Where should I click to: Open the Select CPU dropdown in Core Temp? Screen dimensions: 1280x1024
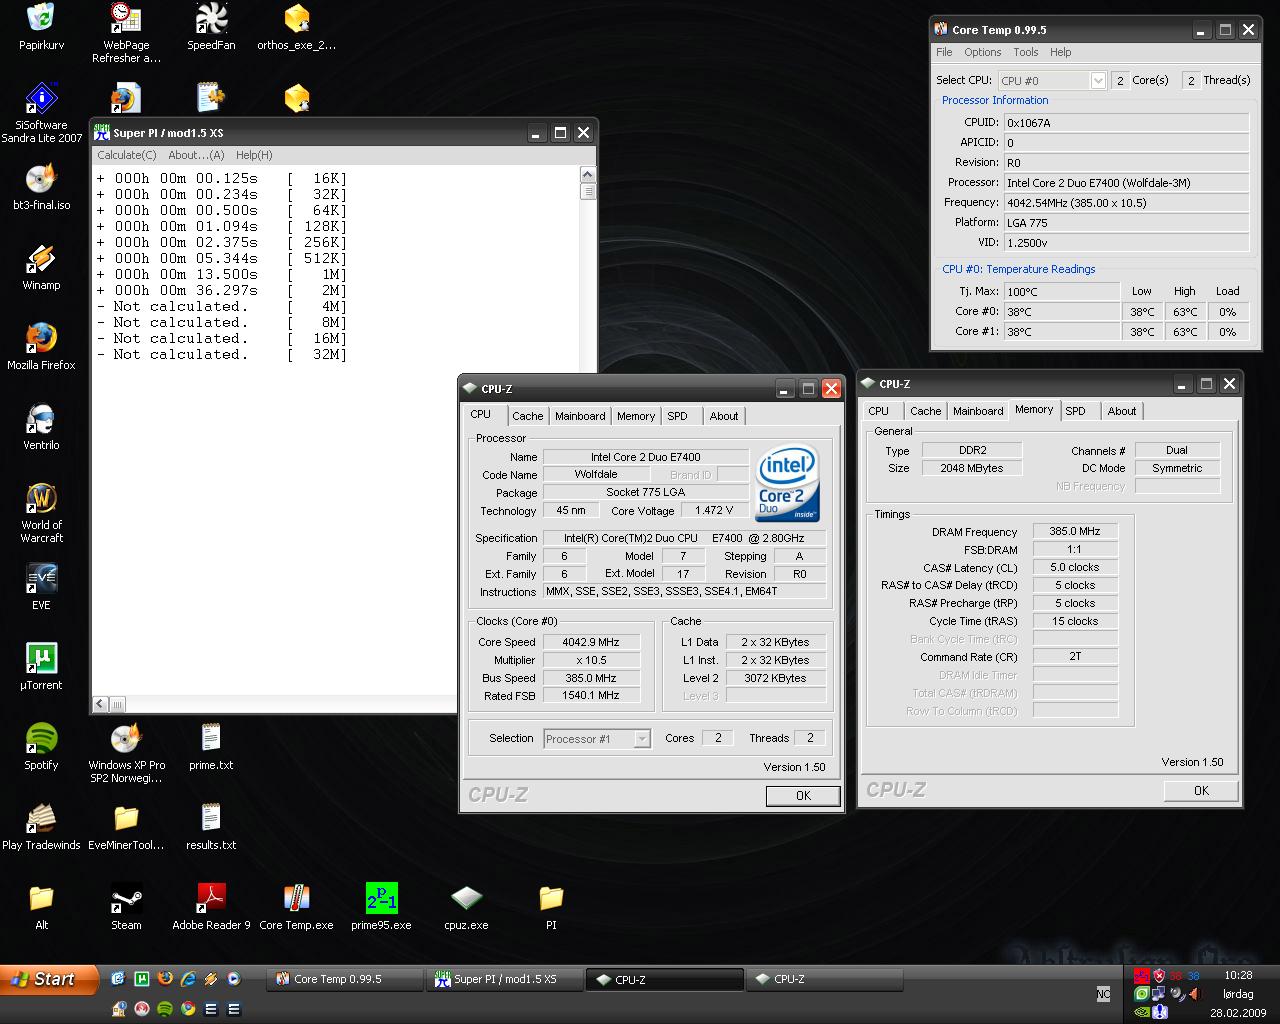[x=1098, y=80]
